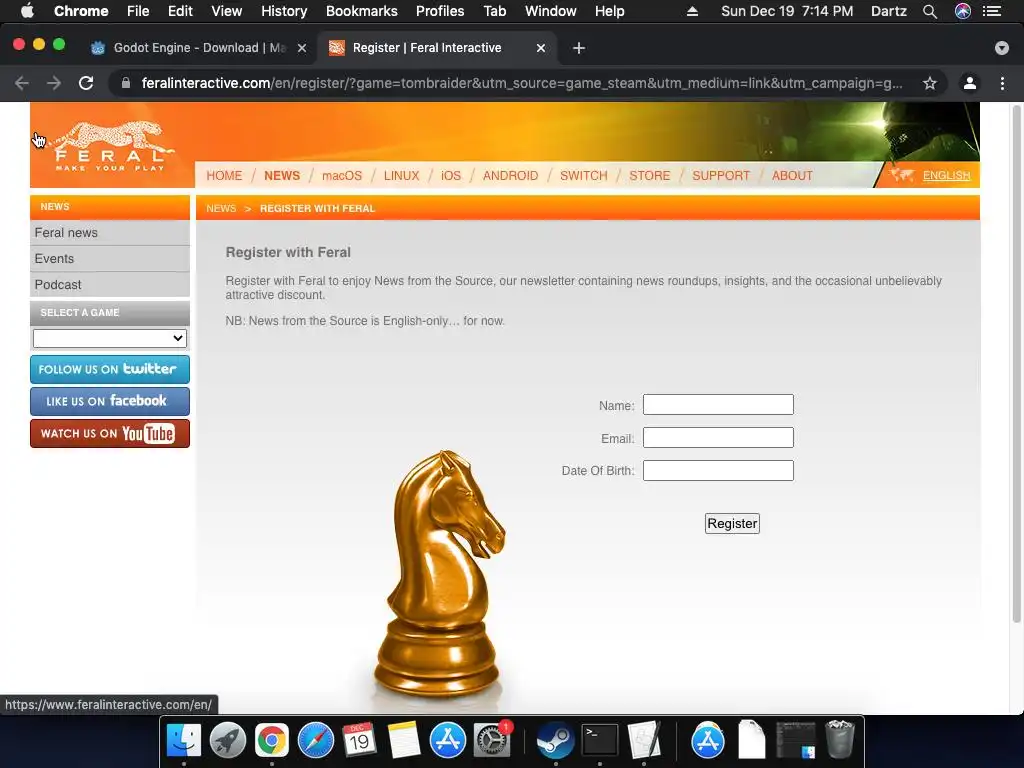This screenshot has height=768, width=1024.
Task: Open Notes from the dock
Action: click(404, 740)
